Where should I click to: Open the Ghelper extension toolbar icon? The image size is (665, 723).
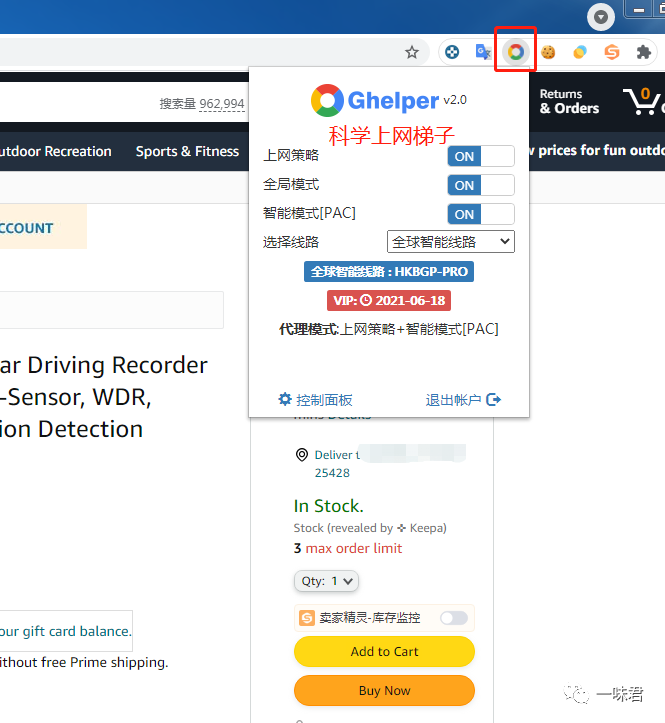click(516, 52)
